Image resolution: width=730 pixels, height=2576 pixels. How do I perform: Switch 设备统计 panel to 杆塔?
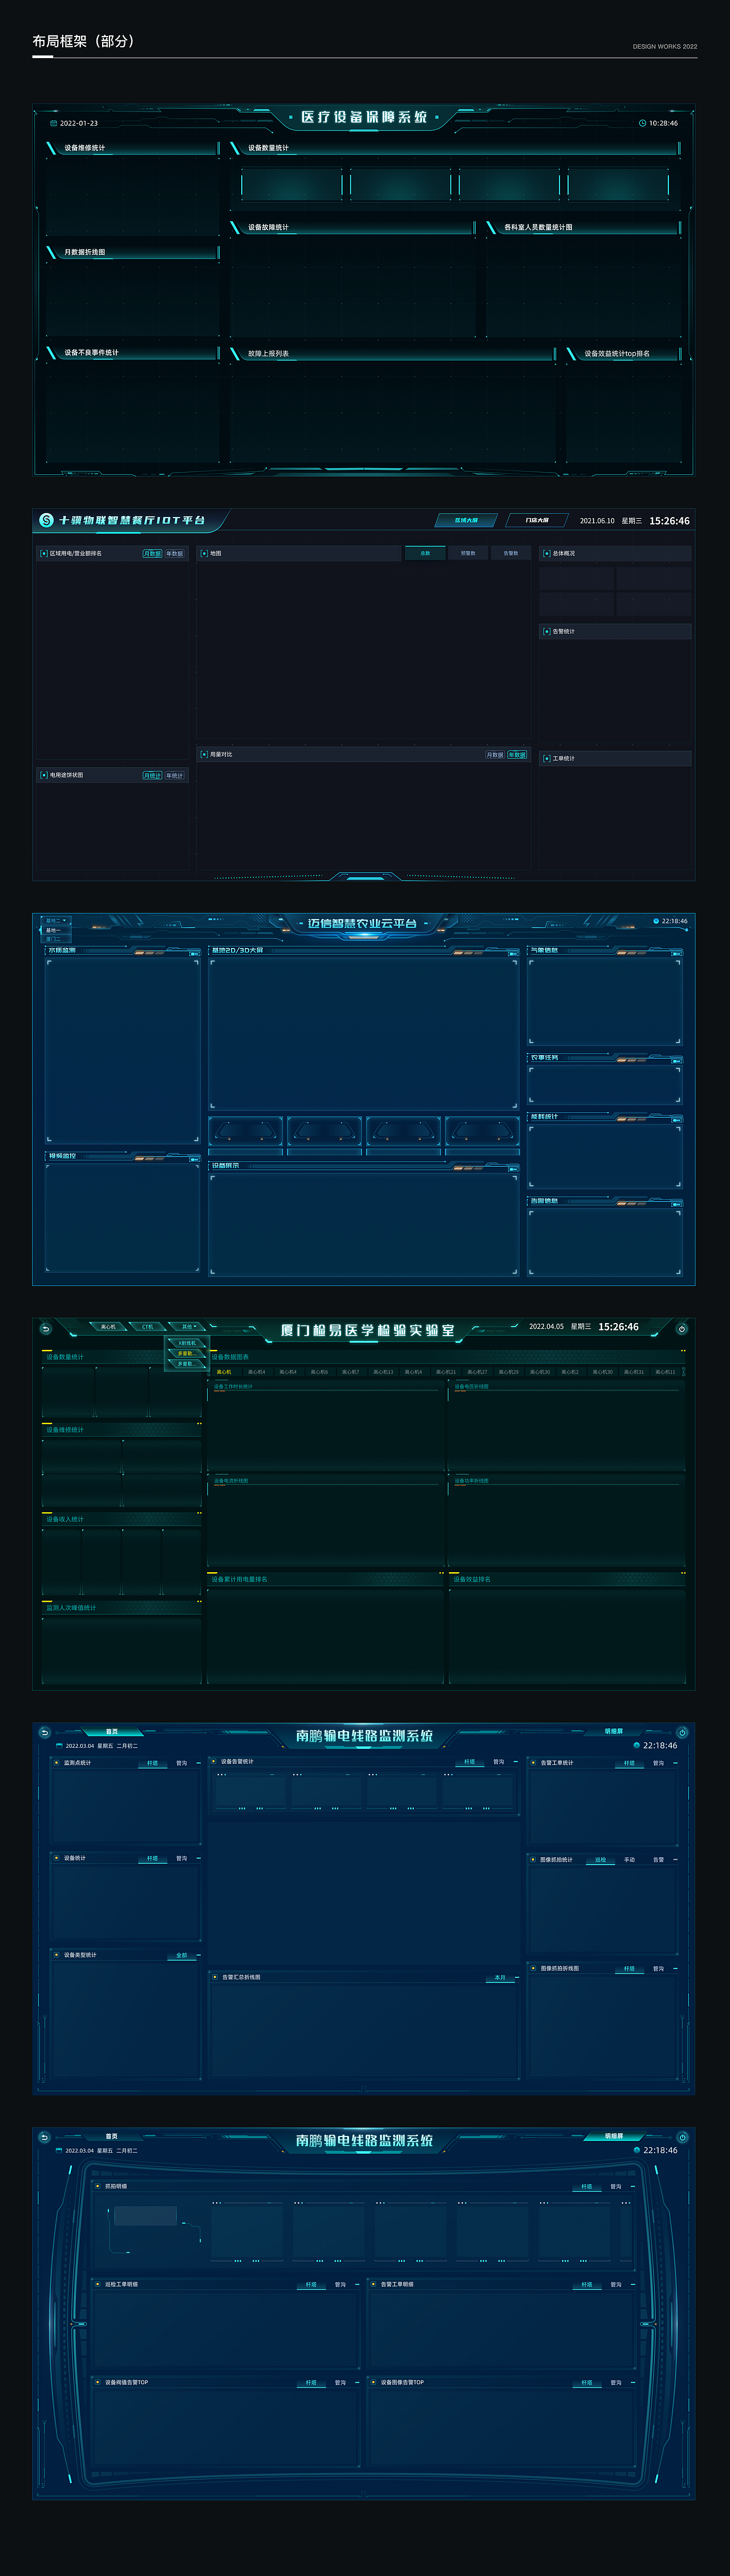tap(153, 1858)
